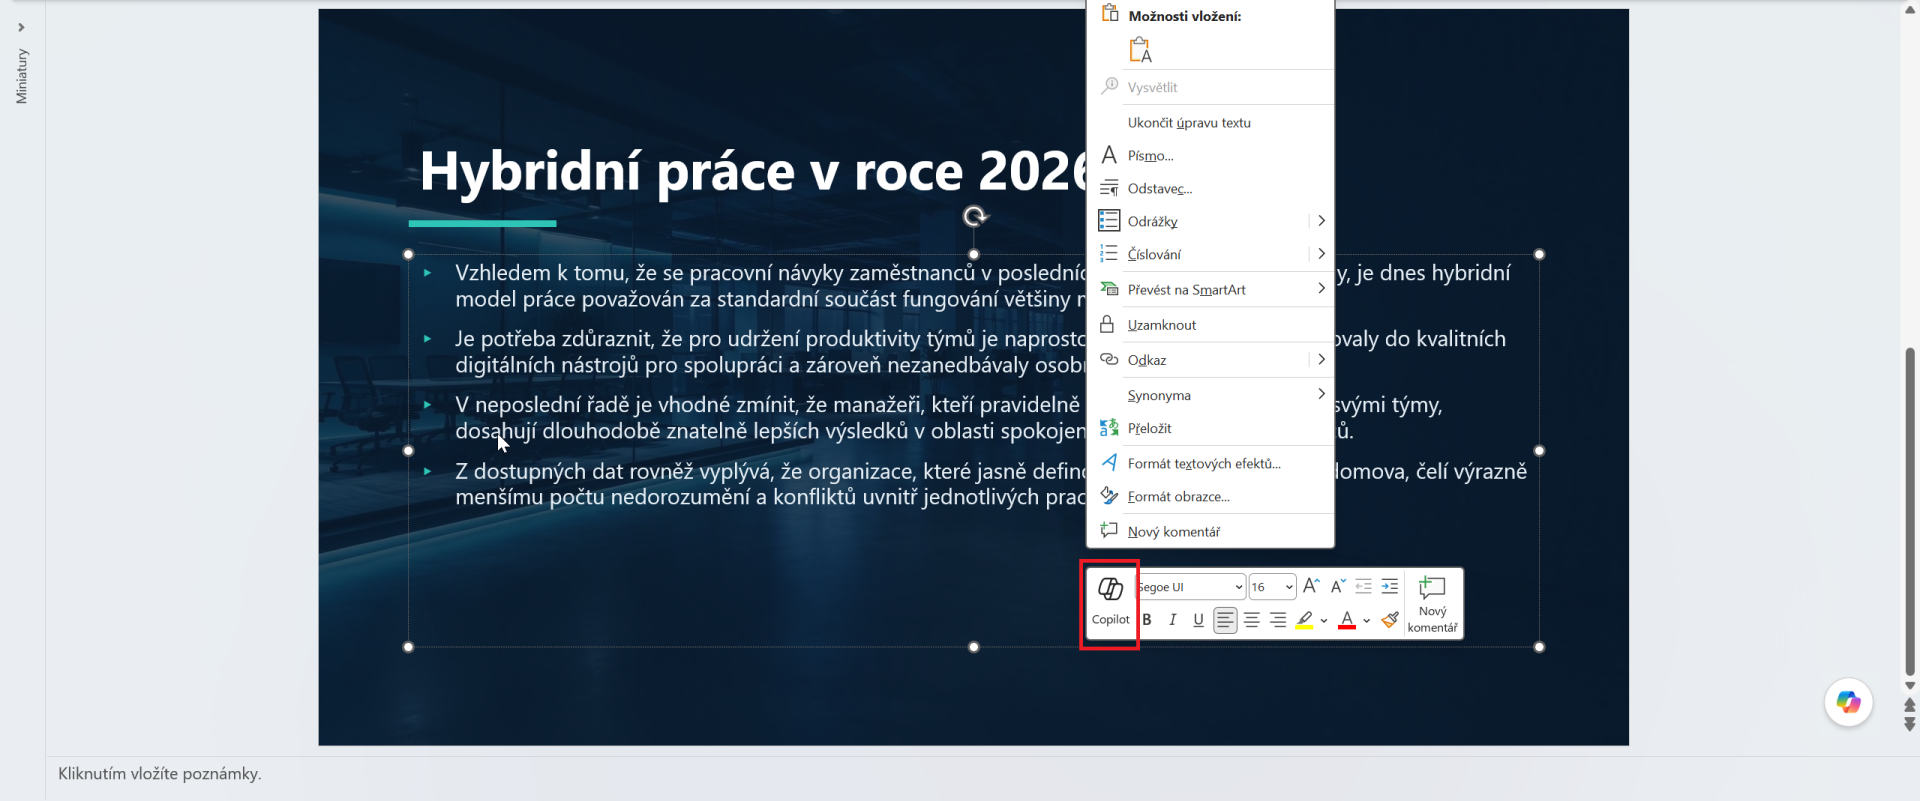Screen dimensions: 1920x801
Task: Open font color dropdown arrow
Action: [x=1367, y=621]
